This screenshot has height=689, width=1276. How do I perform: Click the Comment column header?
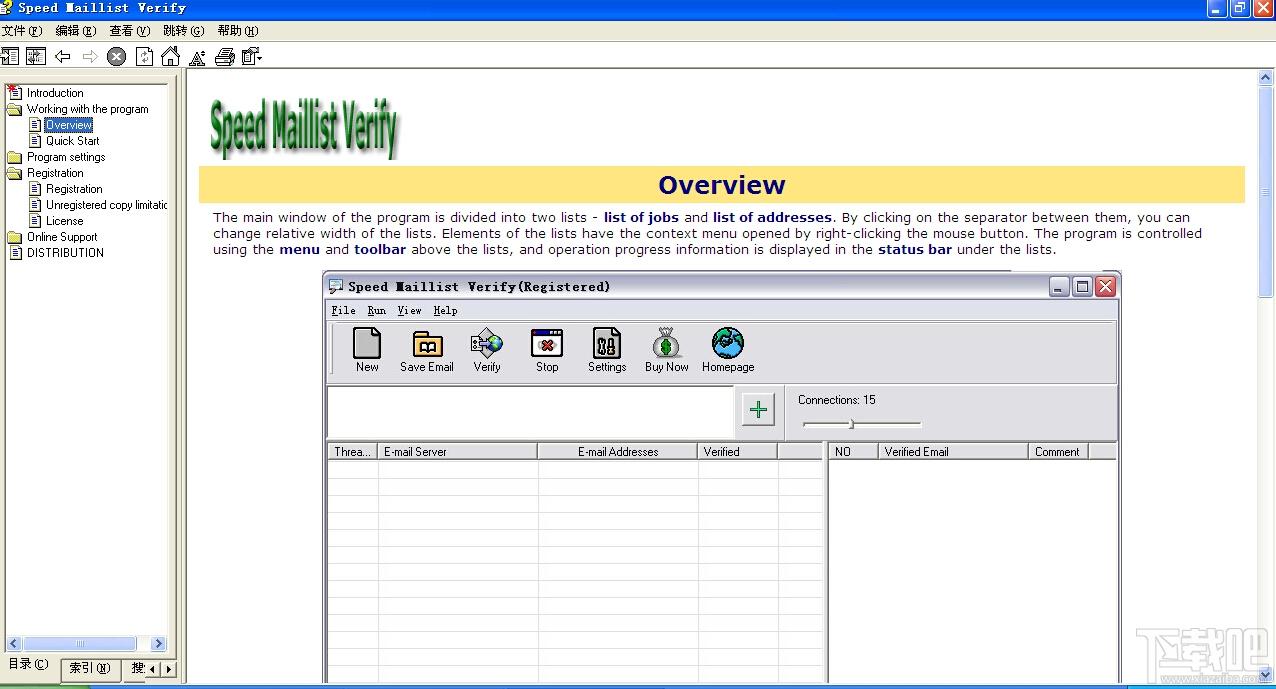(x=1058, y=452)
